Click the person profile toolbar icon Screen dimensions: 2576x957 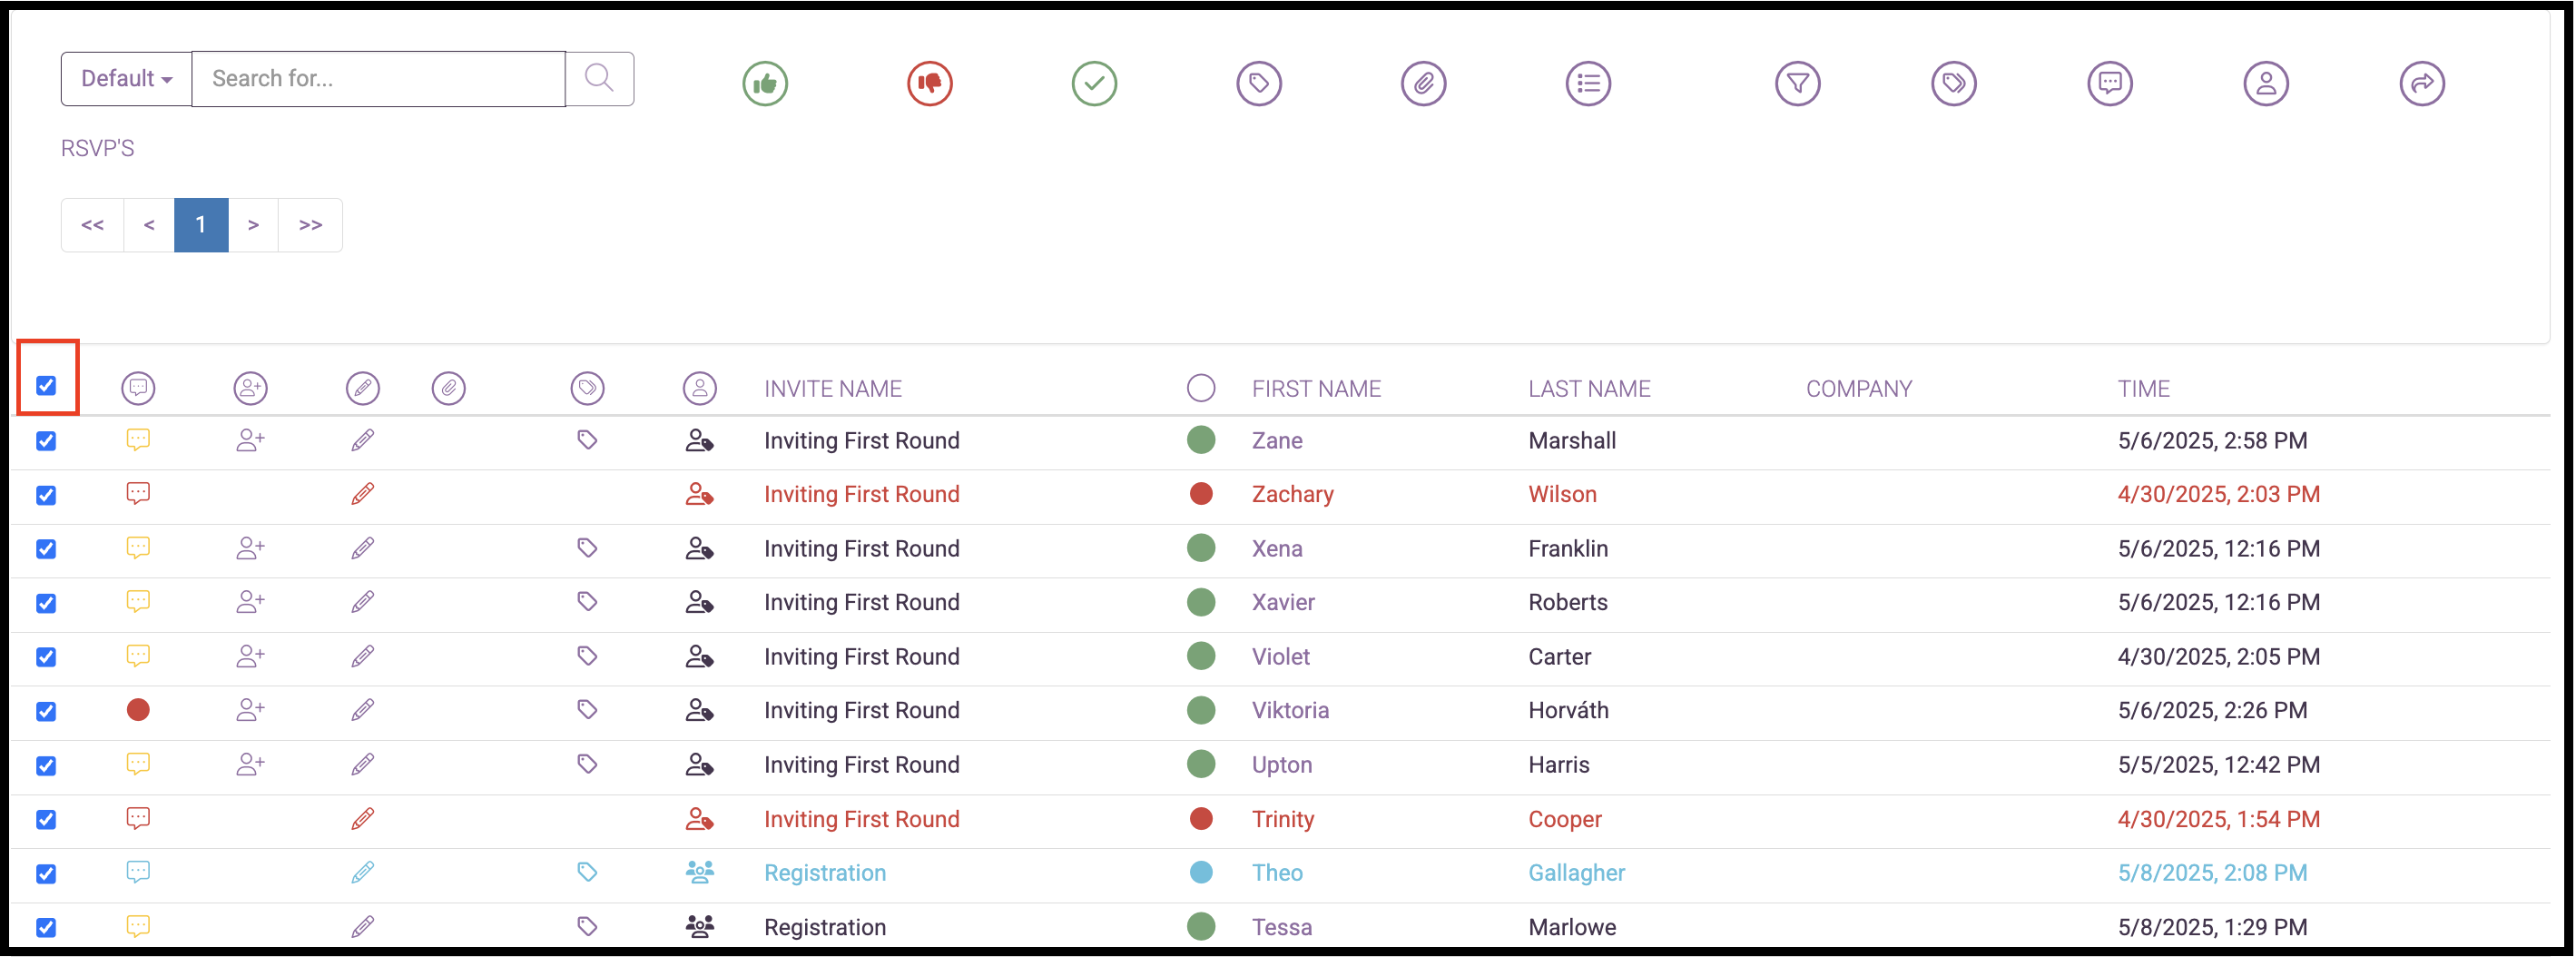point(2266,83)
